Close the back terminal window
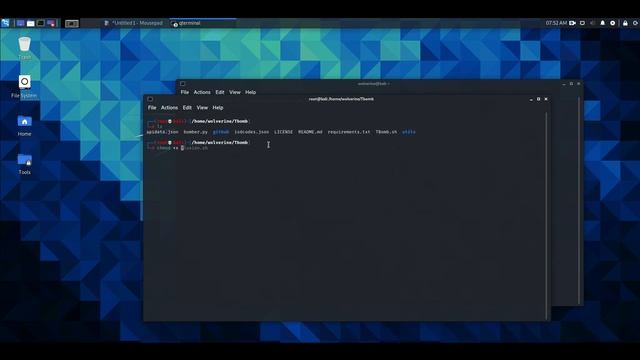This screenshot has width=640, height=360. point(579,84)
